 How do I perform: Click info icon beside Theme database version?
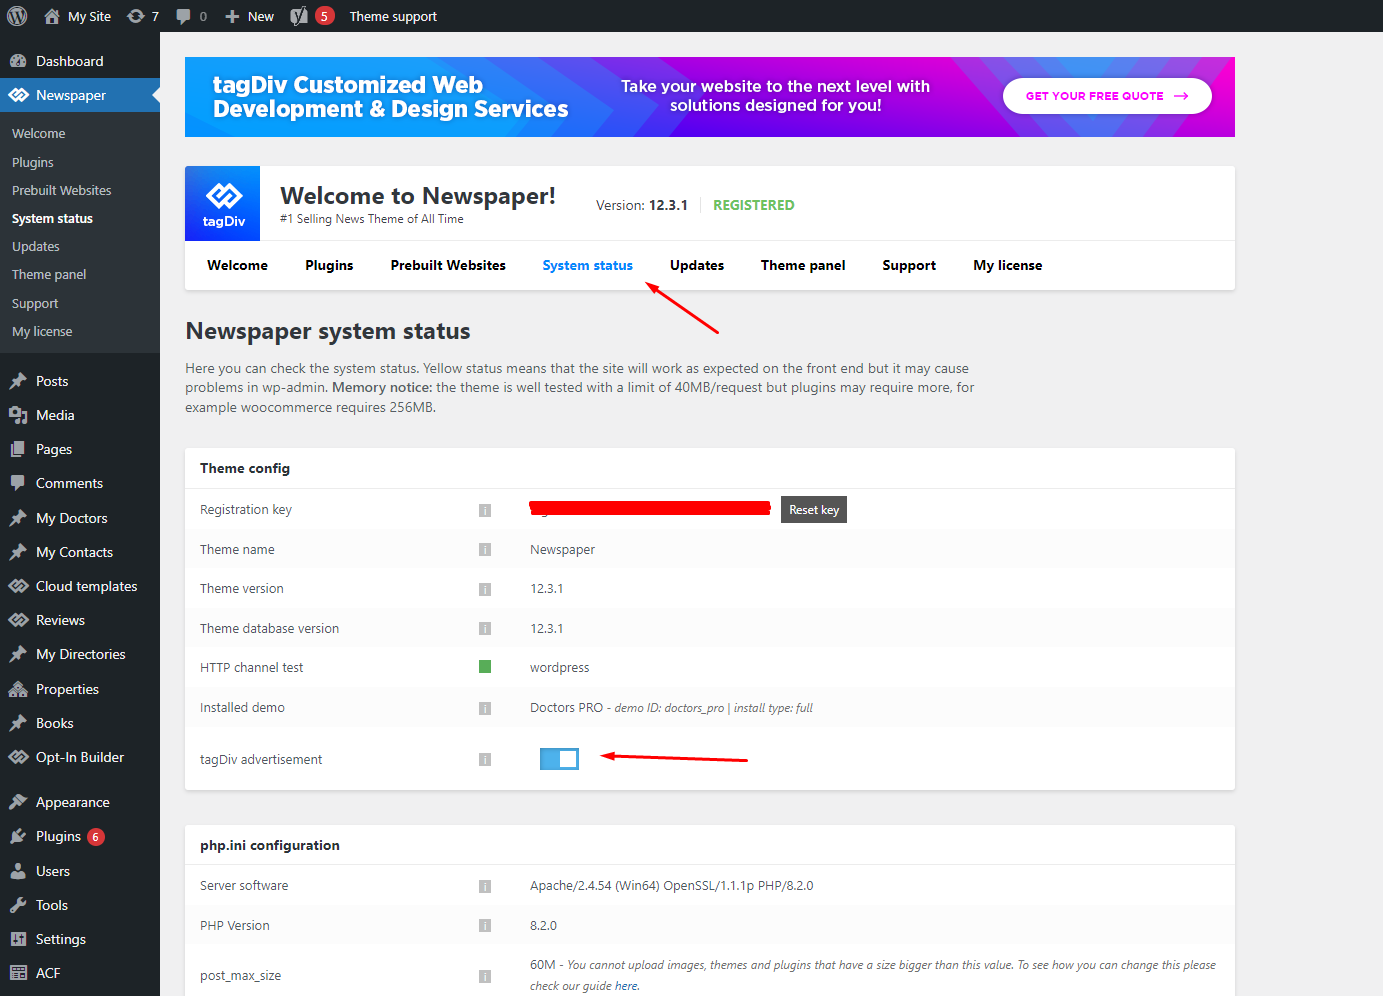pos(485,628)
